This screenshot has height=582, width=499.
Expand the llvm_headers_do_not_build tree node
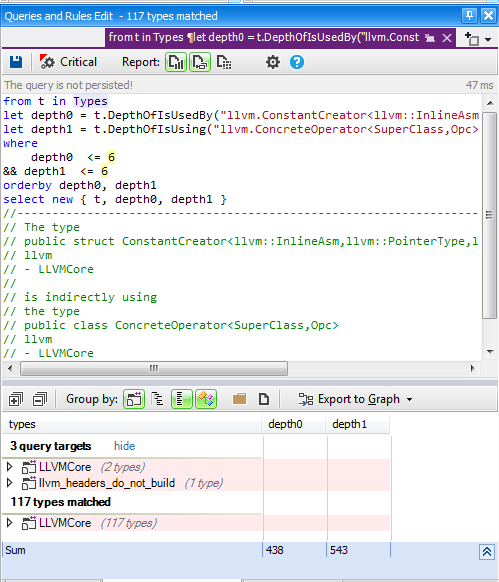click(10, 483)
